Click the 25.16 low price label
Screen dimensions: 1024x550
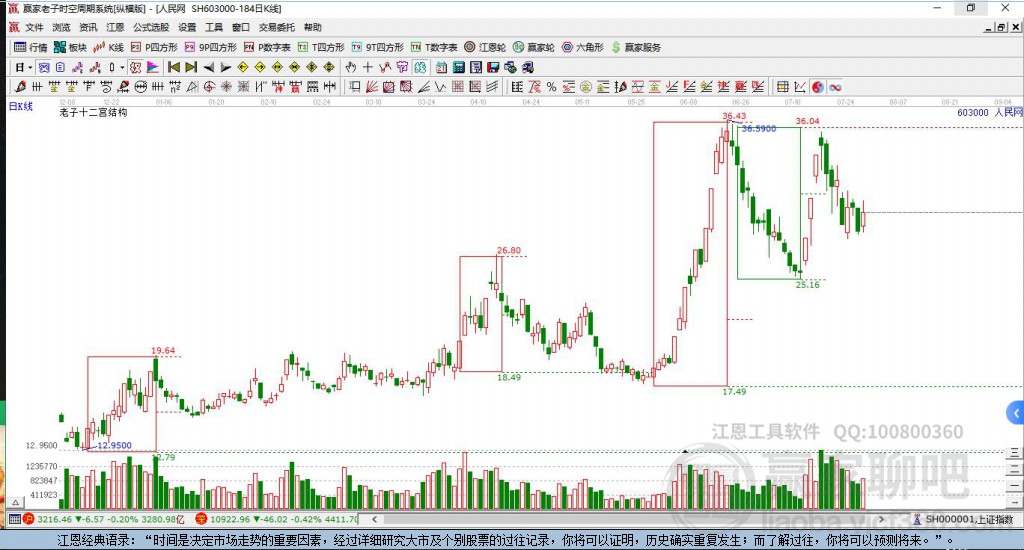(807, 285)
